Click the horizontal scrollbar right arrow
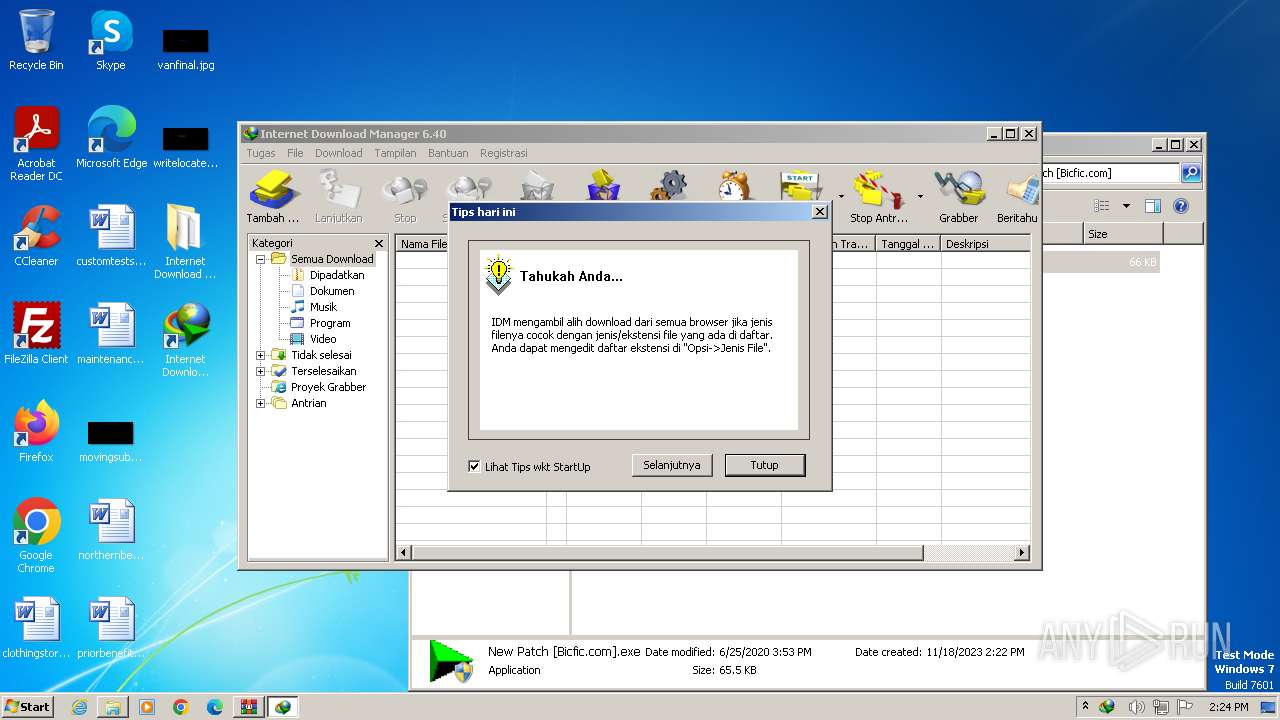The image size is (1280, 720). (x=1022, y=552)
